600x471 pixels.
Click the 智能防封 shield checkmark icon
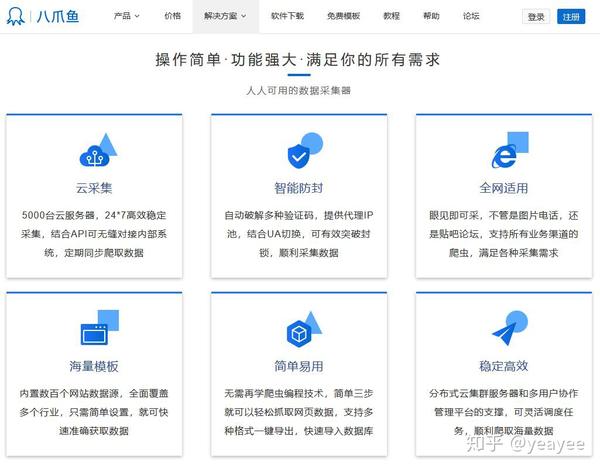click(305, 150)
